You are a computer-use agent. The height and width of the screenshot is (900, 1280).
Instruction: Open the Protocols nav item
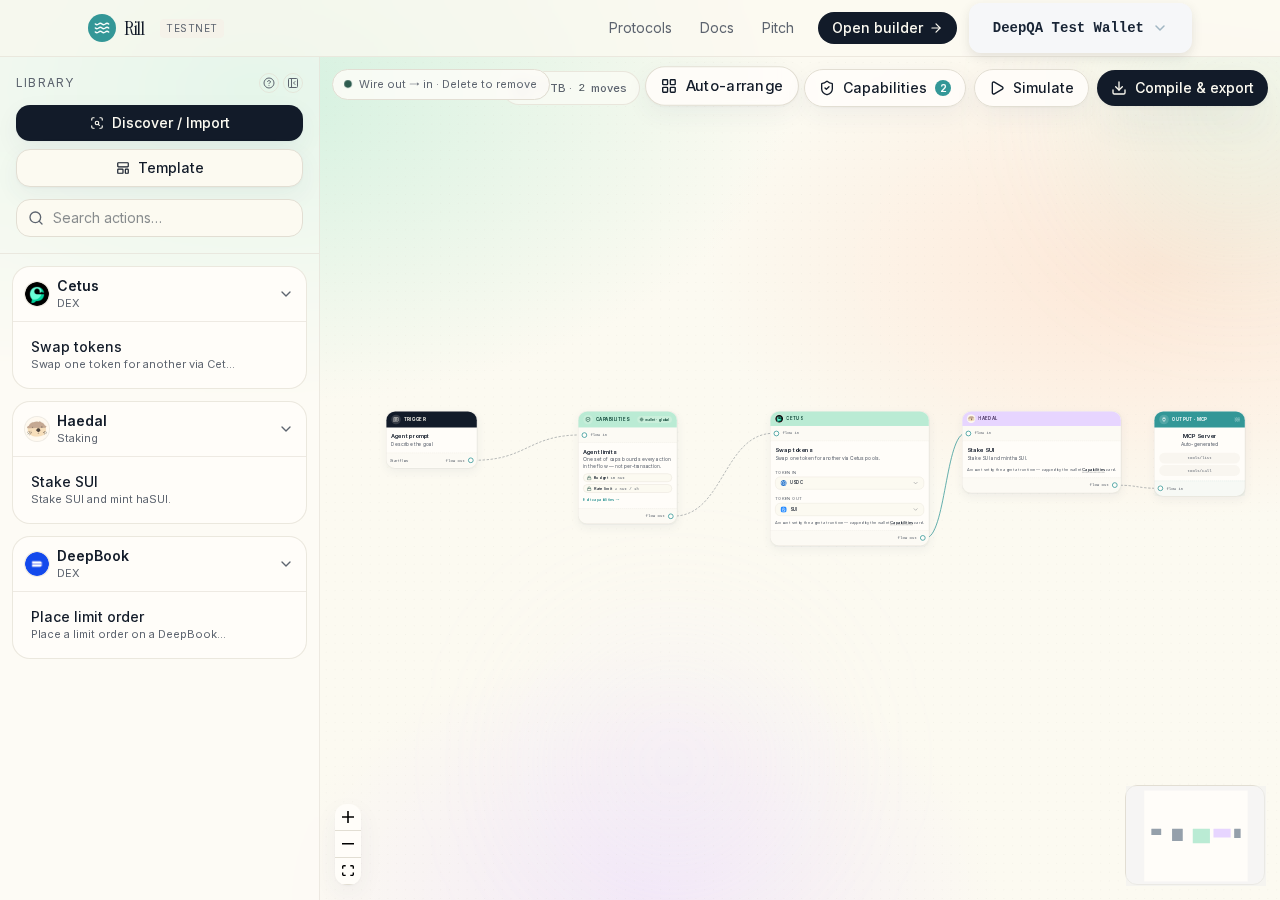[640, 28]
